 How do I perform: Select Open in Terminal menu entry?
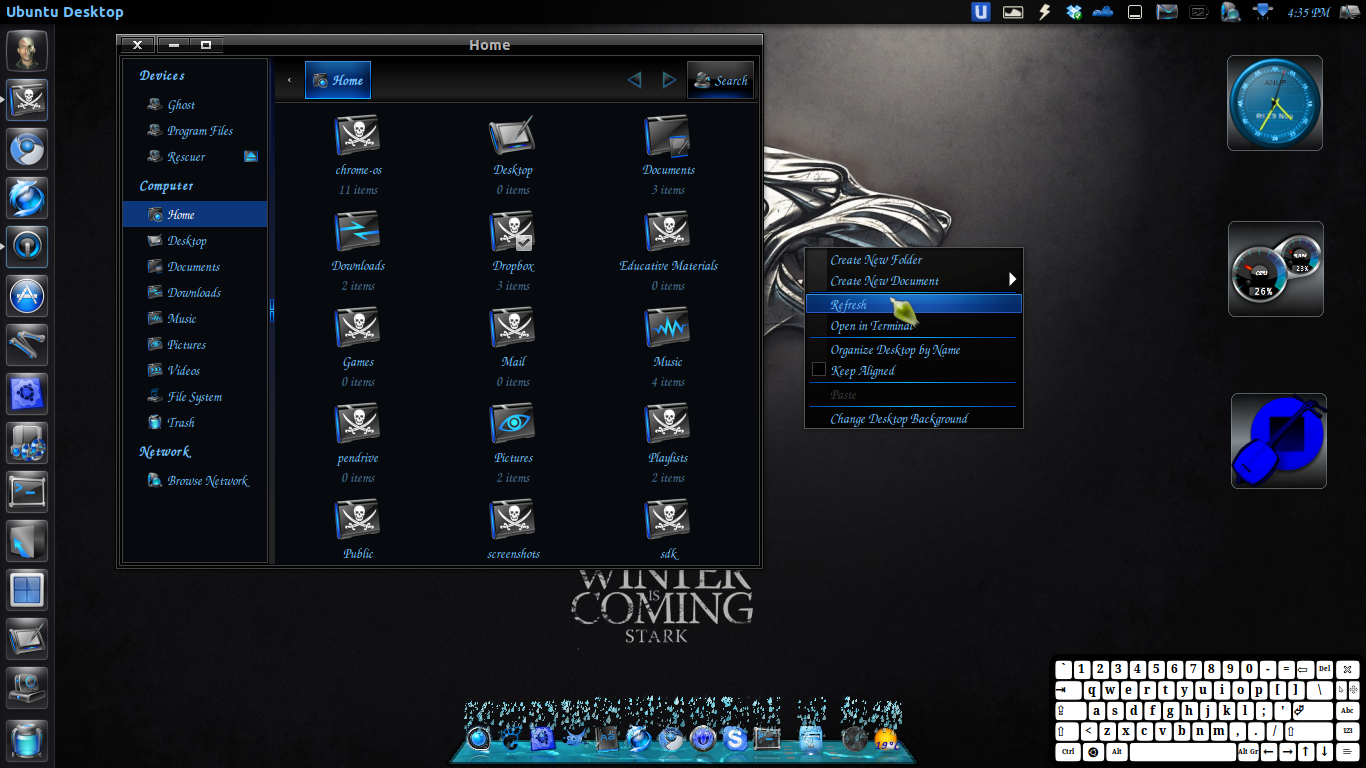(914, 326)
